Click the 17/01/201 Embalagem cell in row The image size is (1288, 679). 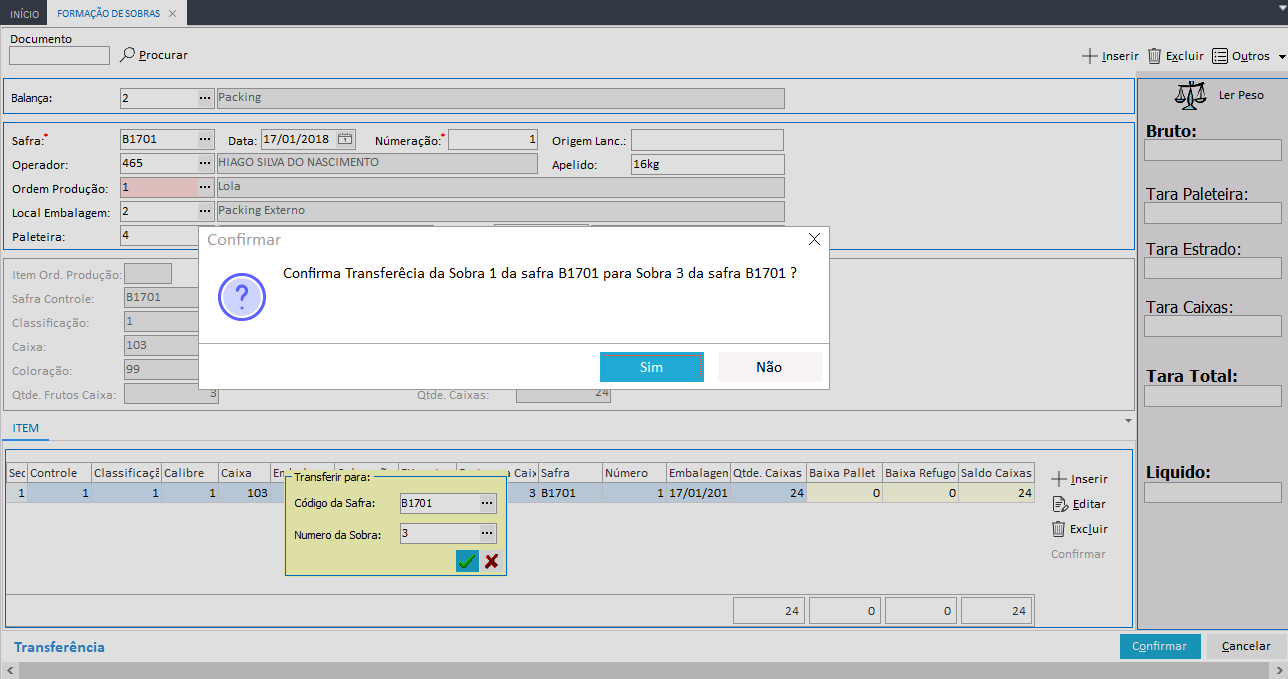pyautogui.click(x=698, y=493)
